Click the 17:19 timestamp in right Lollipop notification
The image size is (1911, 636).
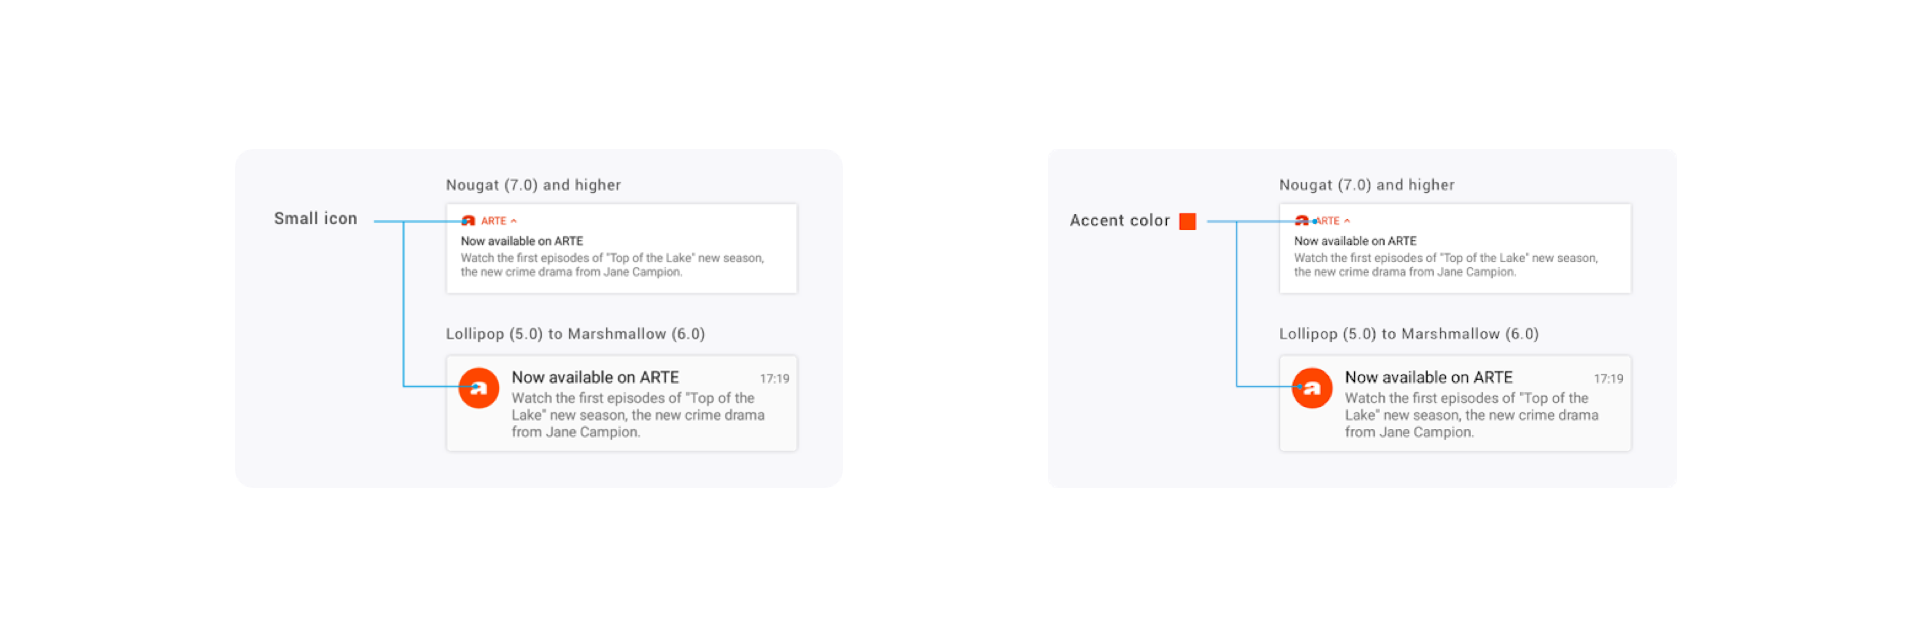(1608, 379)
